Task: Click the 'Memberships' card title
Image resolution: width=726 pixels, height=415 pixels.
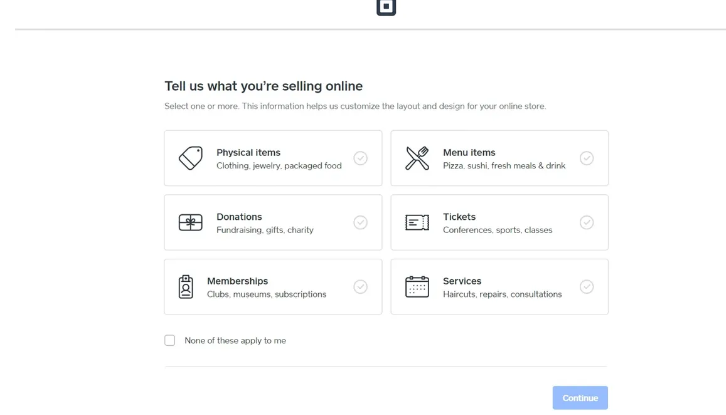Action: [238, 281]
